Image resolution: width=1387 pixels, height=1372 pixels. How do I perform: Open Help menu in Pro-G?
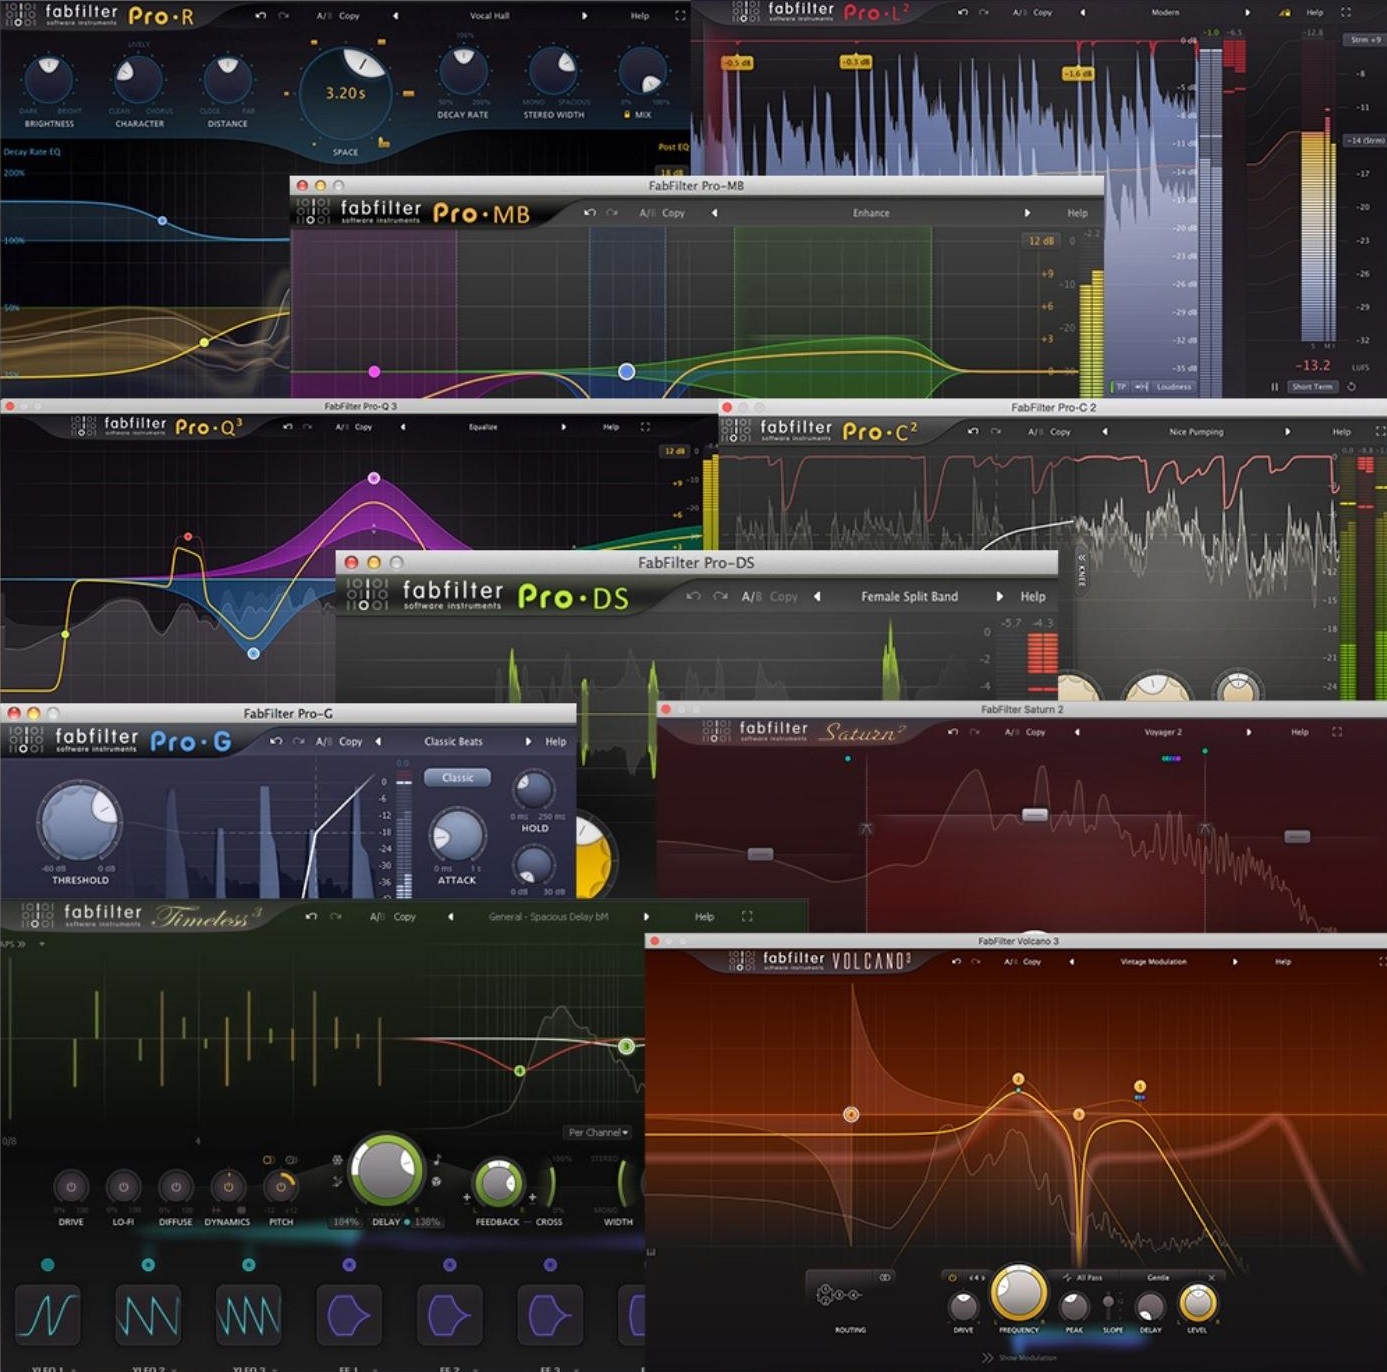(555, 741)
